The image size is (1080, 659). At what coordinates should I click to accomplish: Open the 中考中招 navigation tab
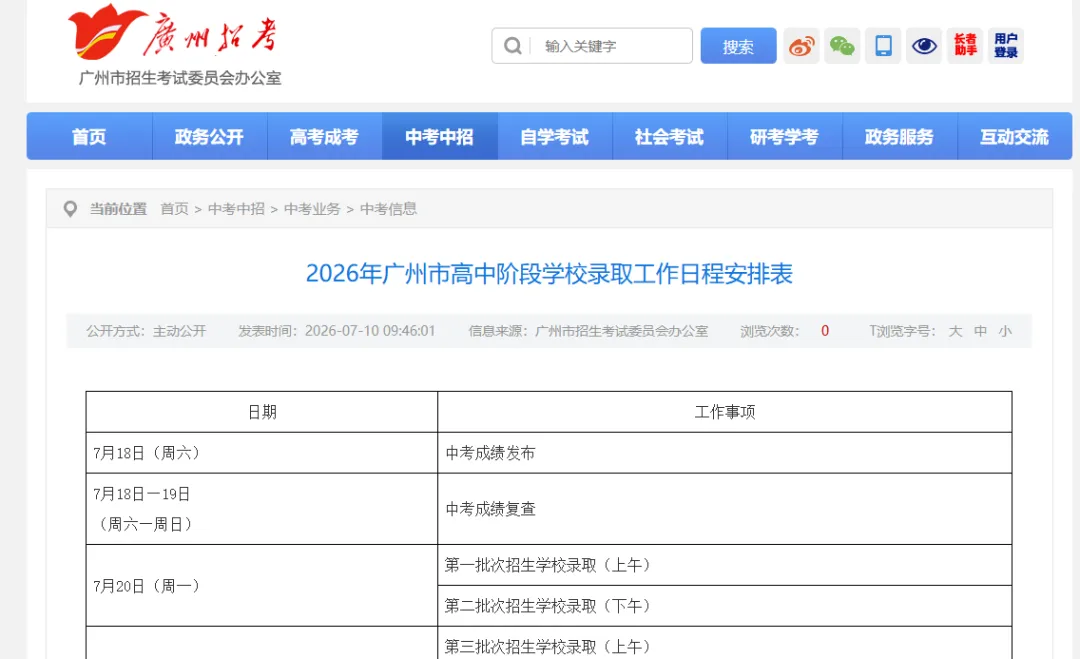point(439,136)
